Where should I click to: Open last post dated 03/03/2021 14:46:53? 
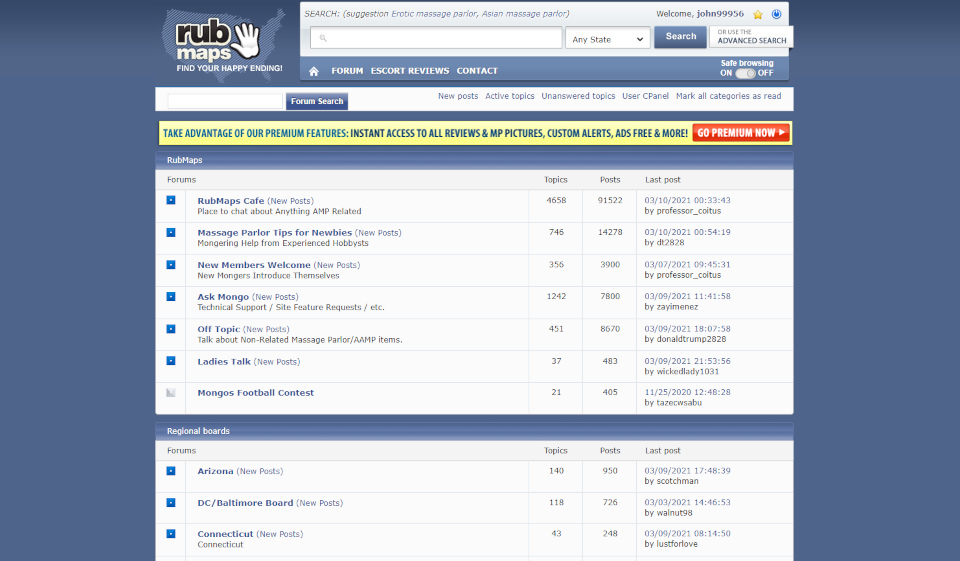tap(687, 502)
